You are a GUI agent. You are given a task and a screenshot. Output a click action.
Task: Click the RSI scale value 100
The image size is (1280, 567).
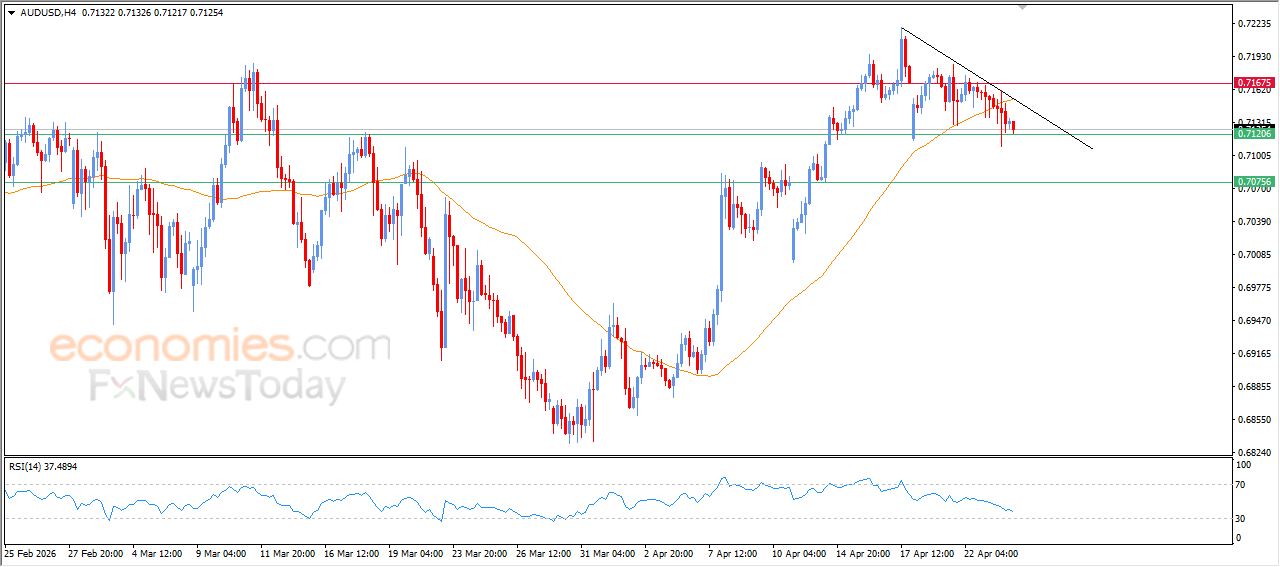pyautogui.click(x=1245, y=465)
